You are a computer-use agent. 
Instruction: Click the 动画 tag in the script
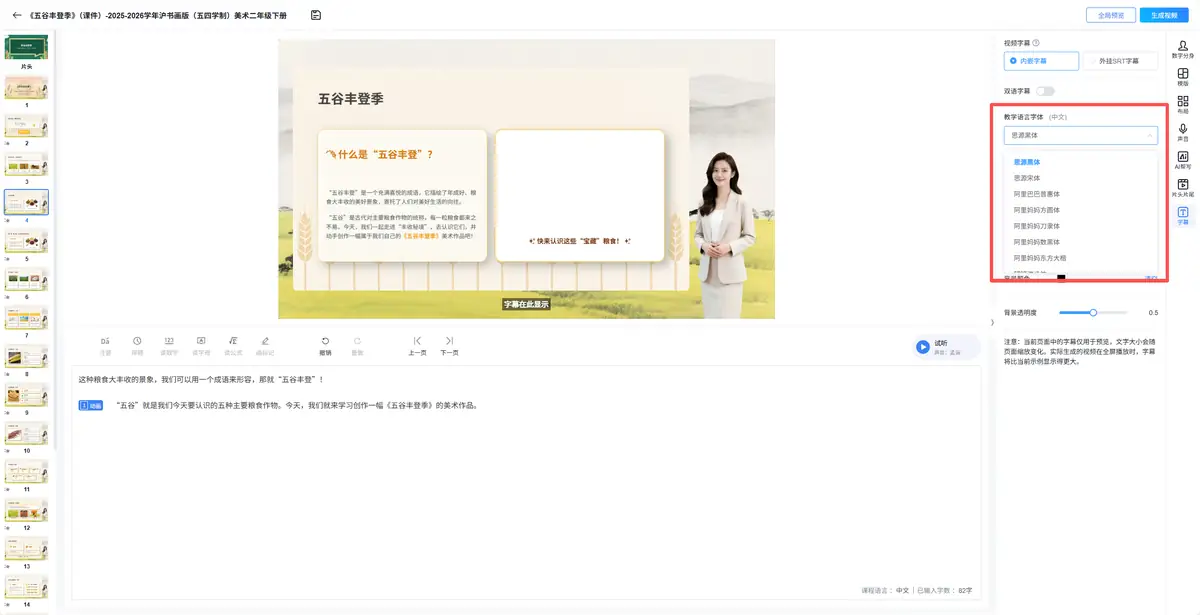coord(91,405)
